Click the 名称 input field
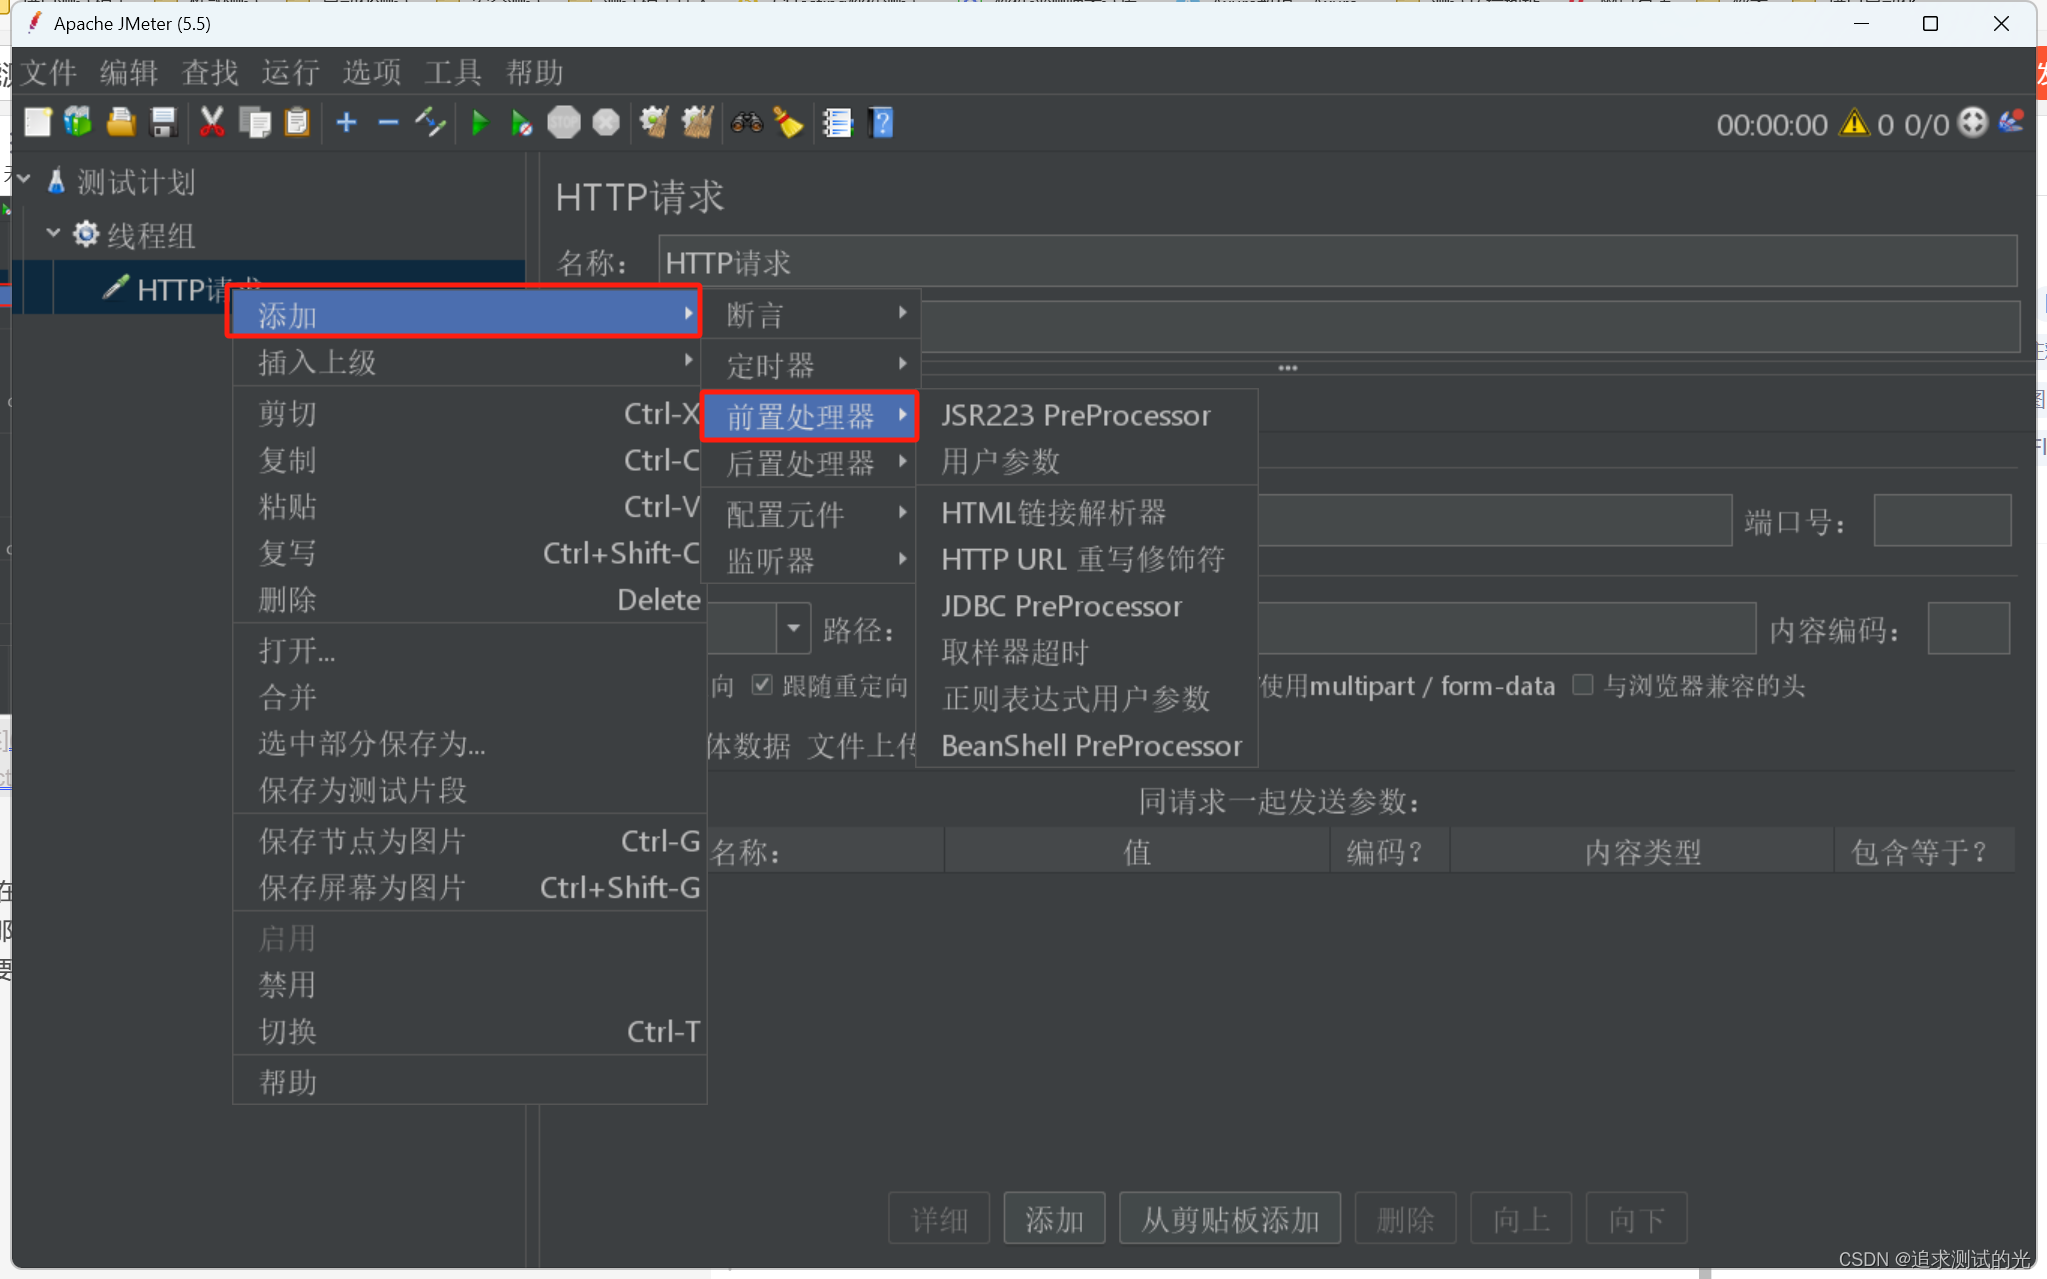Image resolution: width=2047 pixels, height=1279 pixels. point(1337,262)
